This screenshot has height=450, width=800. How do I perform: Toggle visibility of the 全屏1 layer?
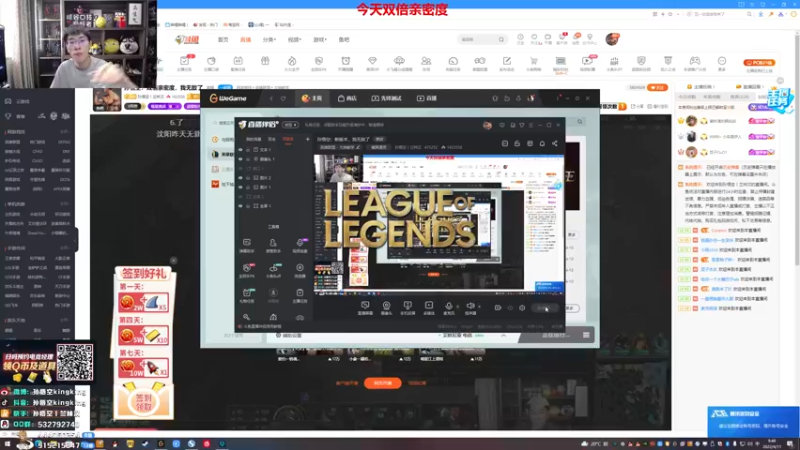(x=240, y=206)
